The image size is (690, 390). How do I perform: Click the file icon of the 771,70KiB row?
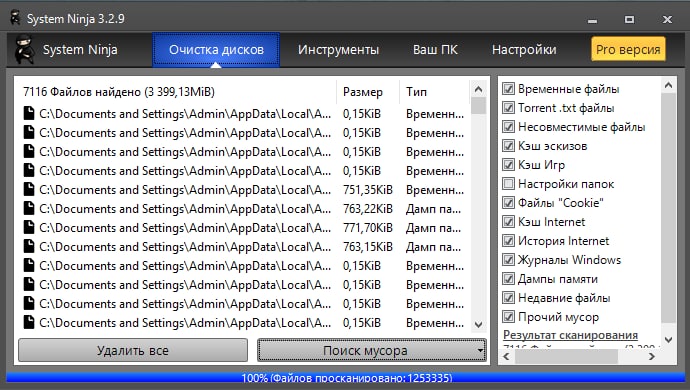[29, 227]
